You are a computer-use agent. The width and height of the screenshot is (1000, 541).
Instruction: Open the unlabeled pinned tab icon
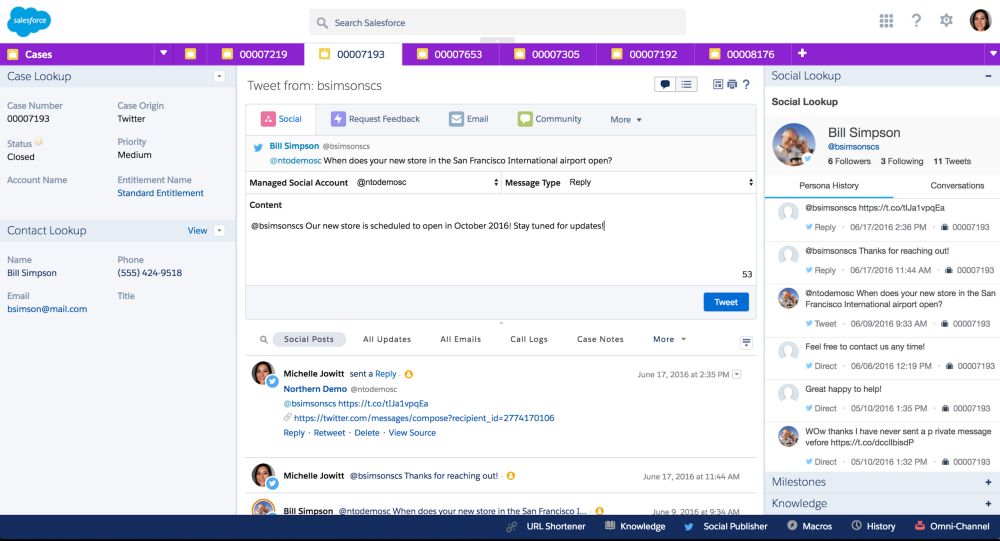[190, 54]
